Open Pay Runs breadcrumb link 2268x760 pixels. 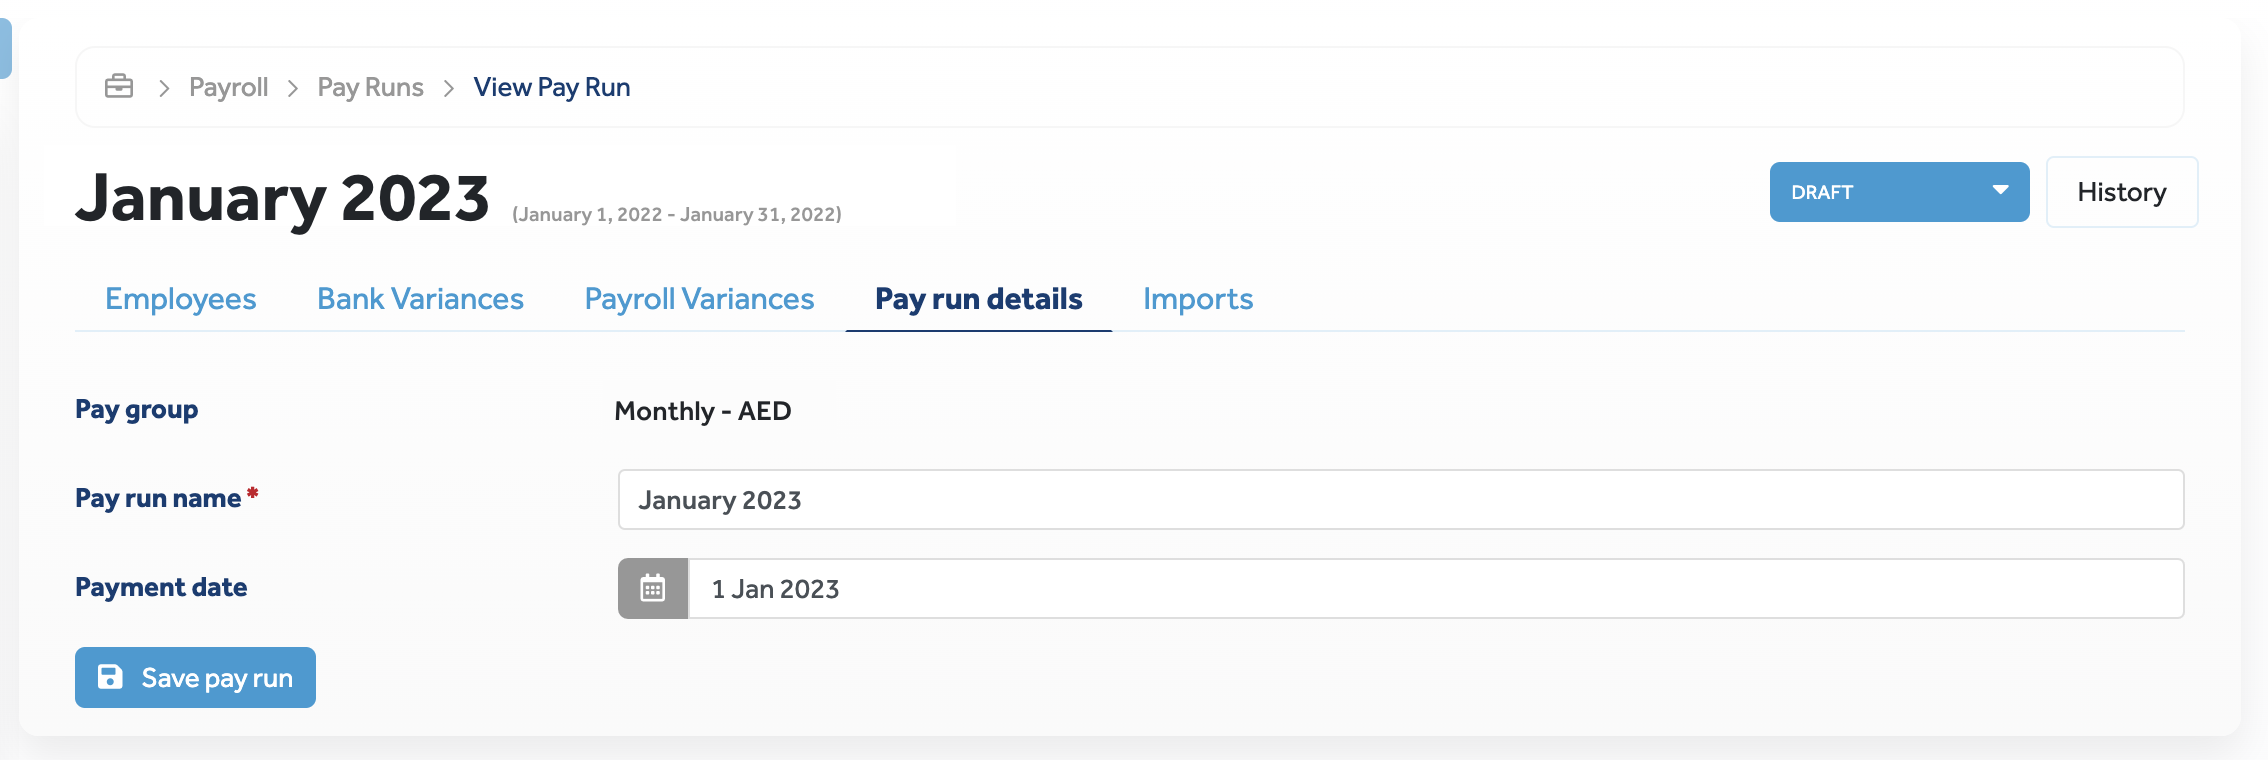tap(370, 87)
